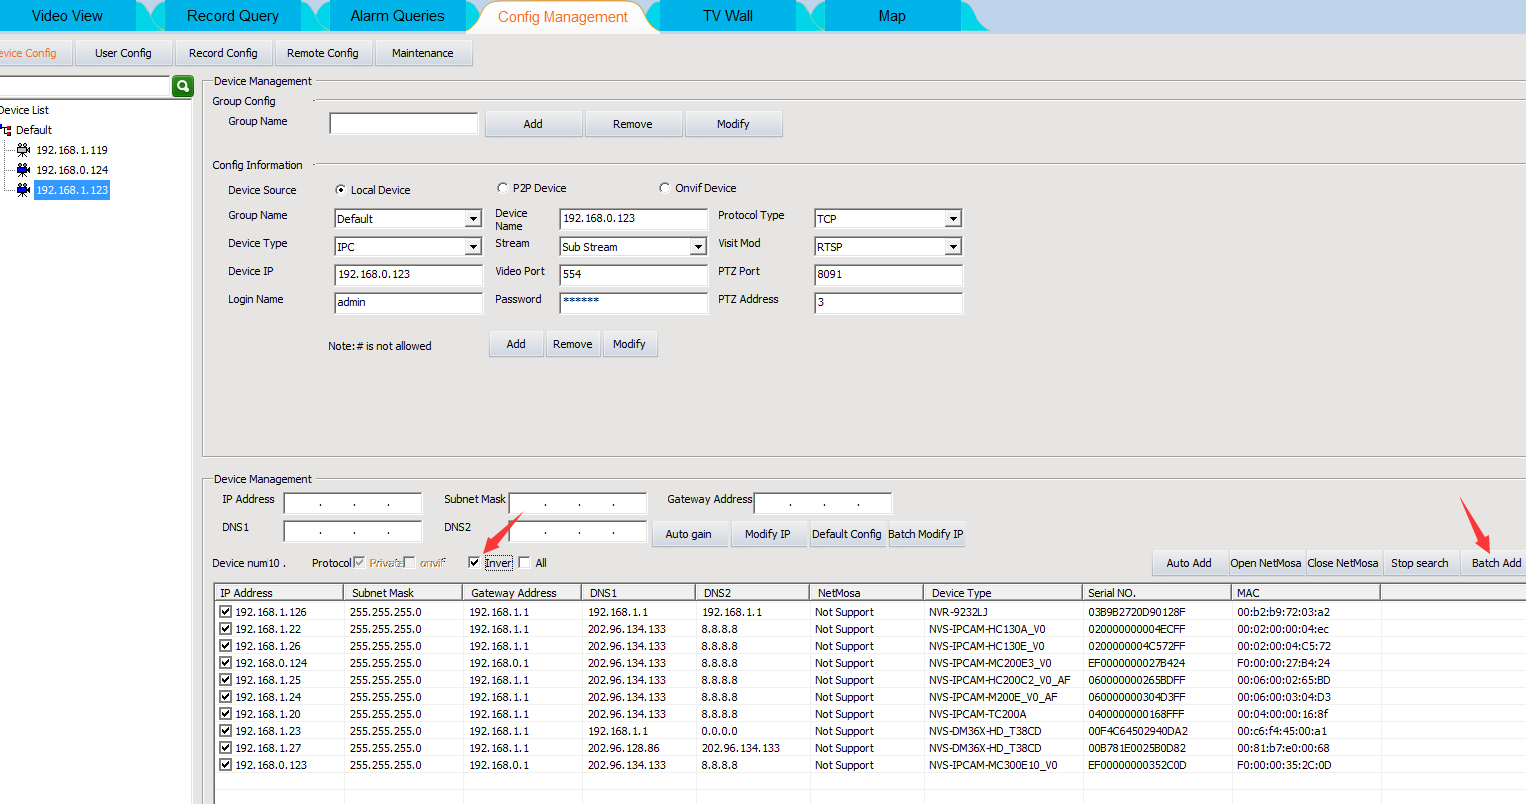Open the Map tab
Viewport: 1526px width, 804px height.
tap(892, 16)
